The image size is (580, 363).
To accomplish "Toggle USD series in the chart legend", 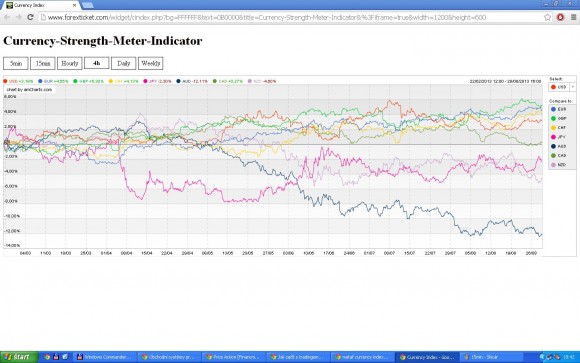I will tap(18, 81).
